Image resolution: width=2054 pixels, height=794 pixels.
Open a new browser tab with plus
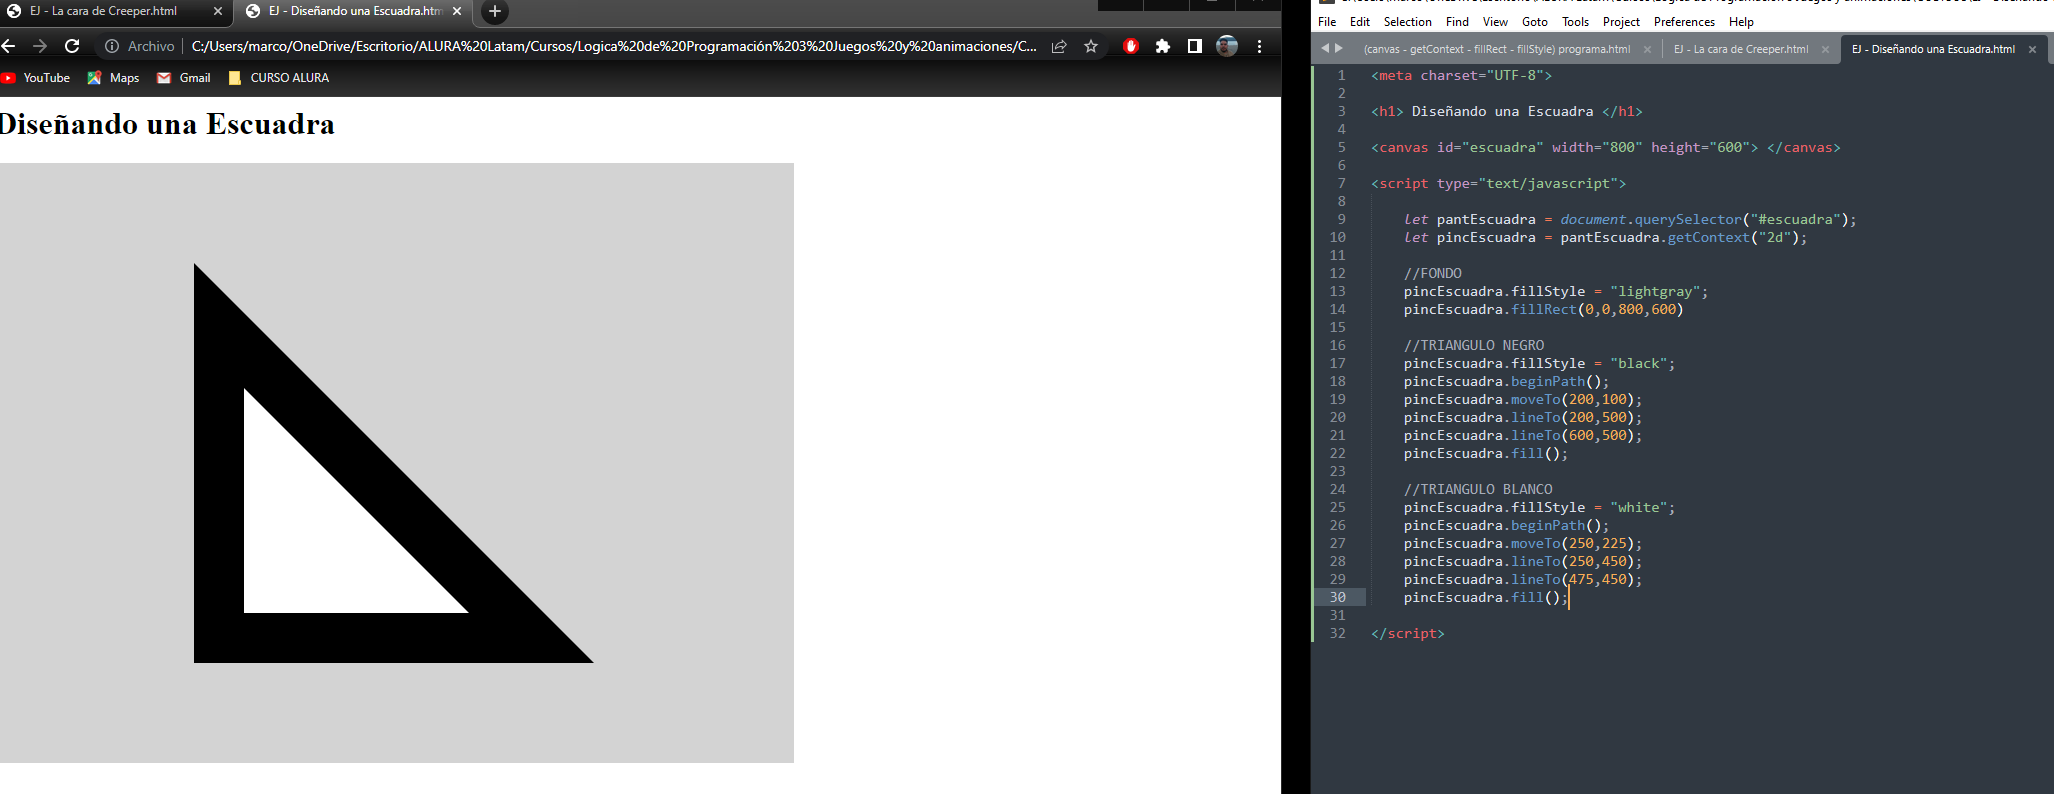pyautogui.click(x=494, y=11)
